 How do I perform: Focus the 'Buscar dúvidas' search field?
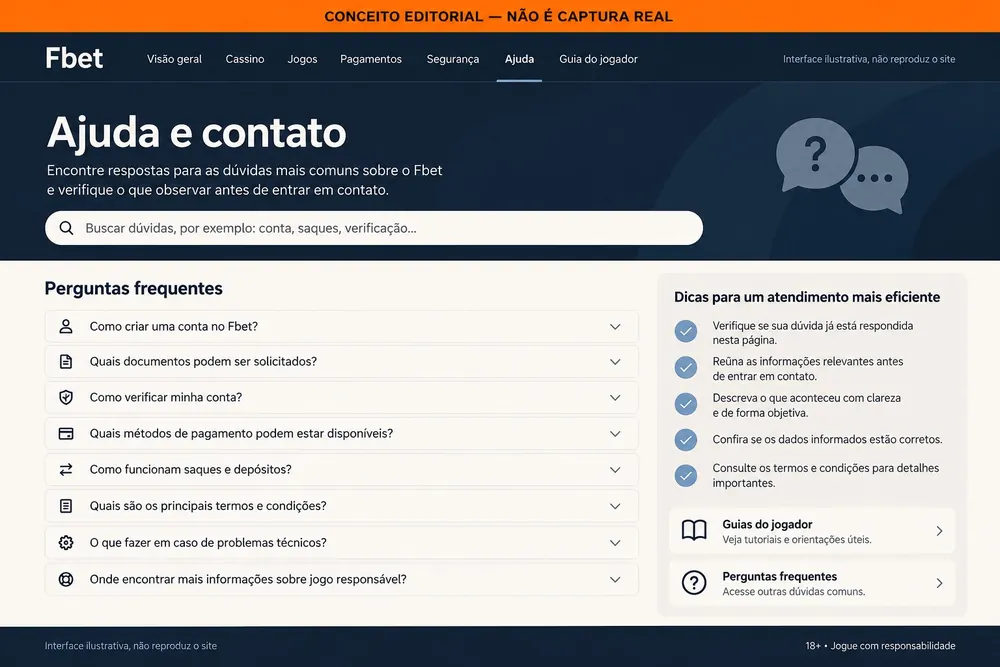tap(374, 228)
